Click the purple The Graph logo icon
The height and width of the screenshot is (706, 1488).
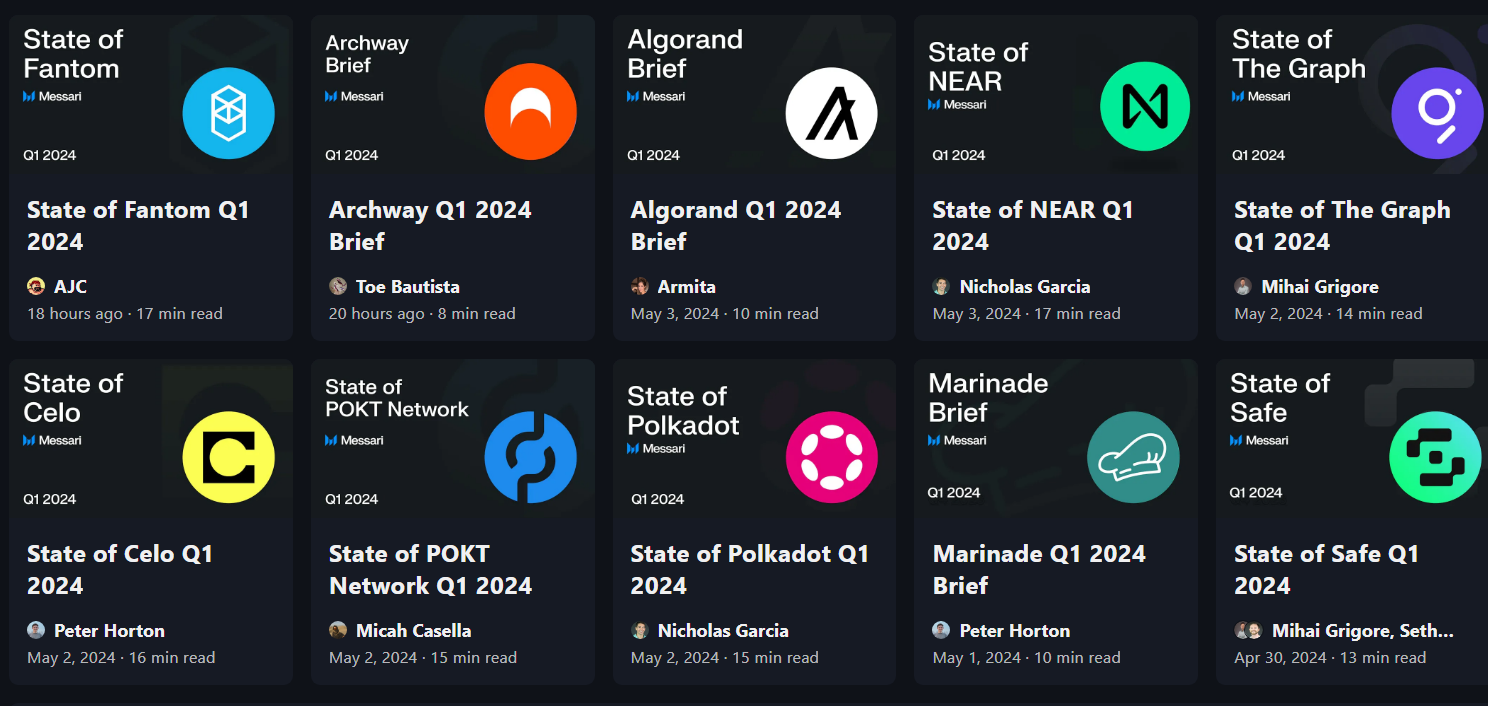tap(1437, 113)
